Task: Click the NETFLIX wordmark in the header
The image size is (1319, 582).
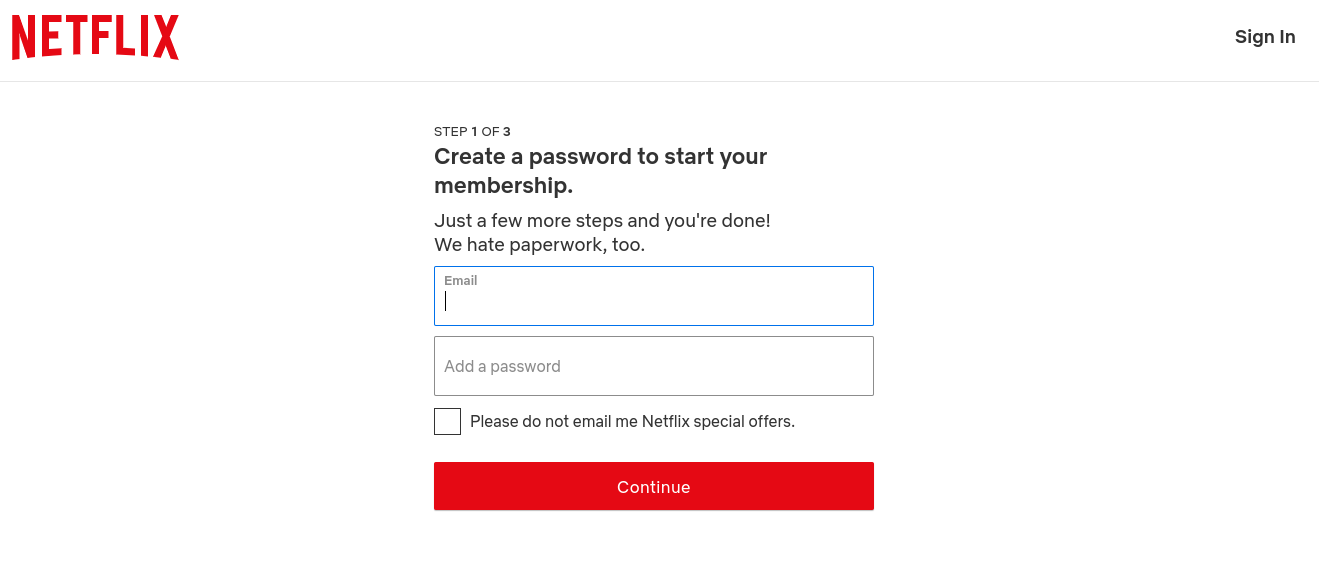Action: click(x=95, y=36)
